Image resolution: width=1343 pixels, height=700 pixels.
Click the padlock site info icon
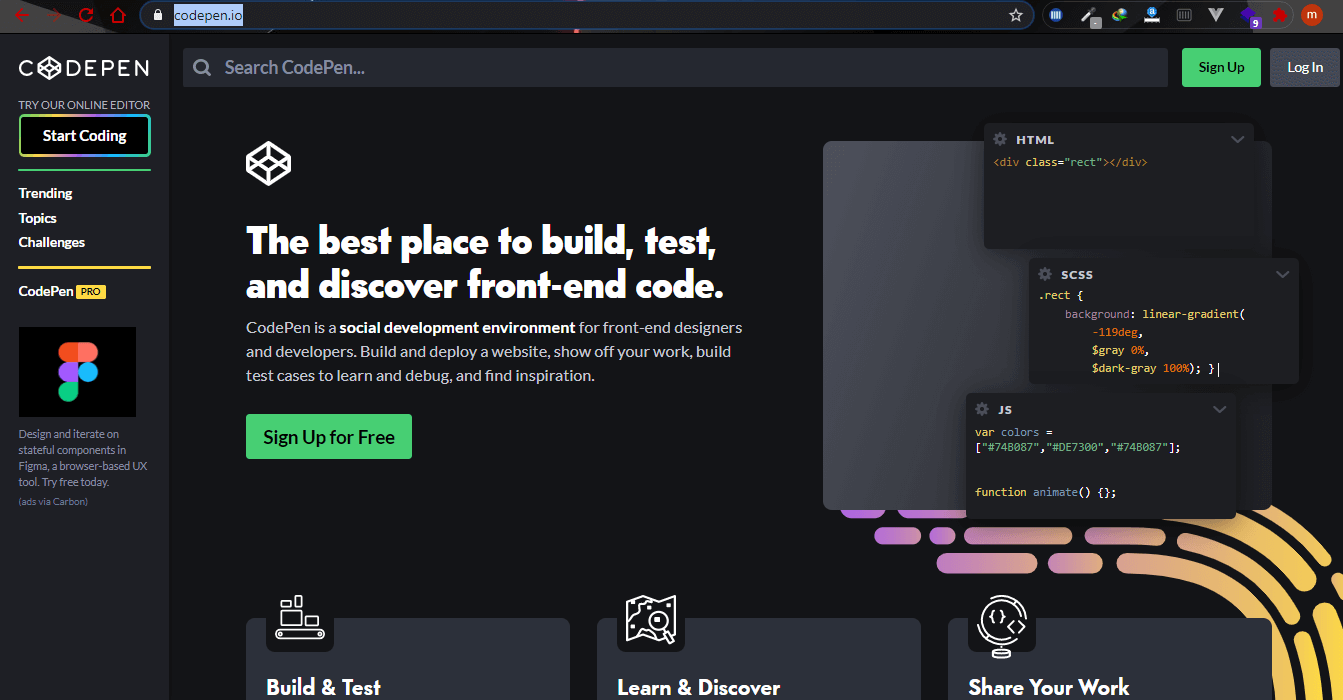[157, 15]
